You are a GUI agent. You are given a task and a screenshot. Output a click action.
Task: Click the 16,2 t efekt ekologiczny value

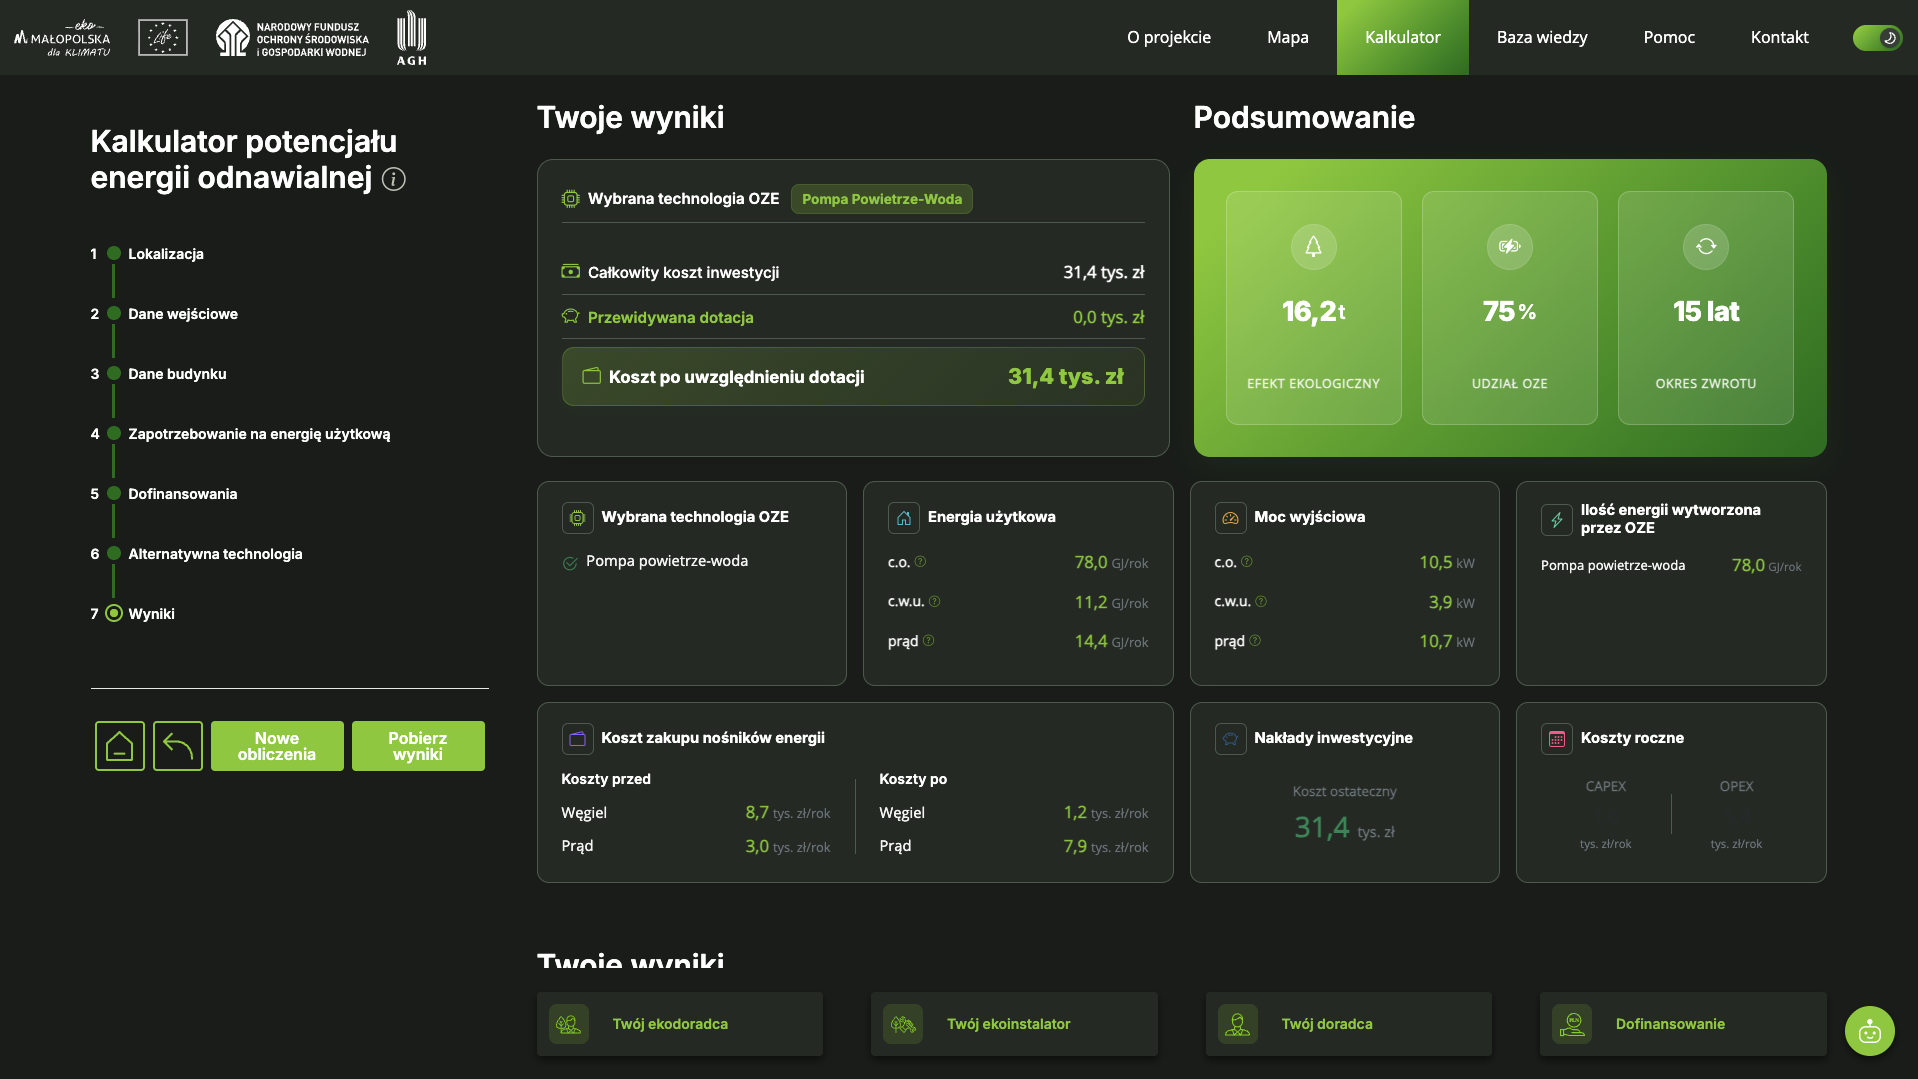[x=1313, y=312]
